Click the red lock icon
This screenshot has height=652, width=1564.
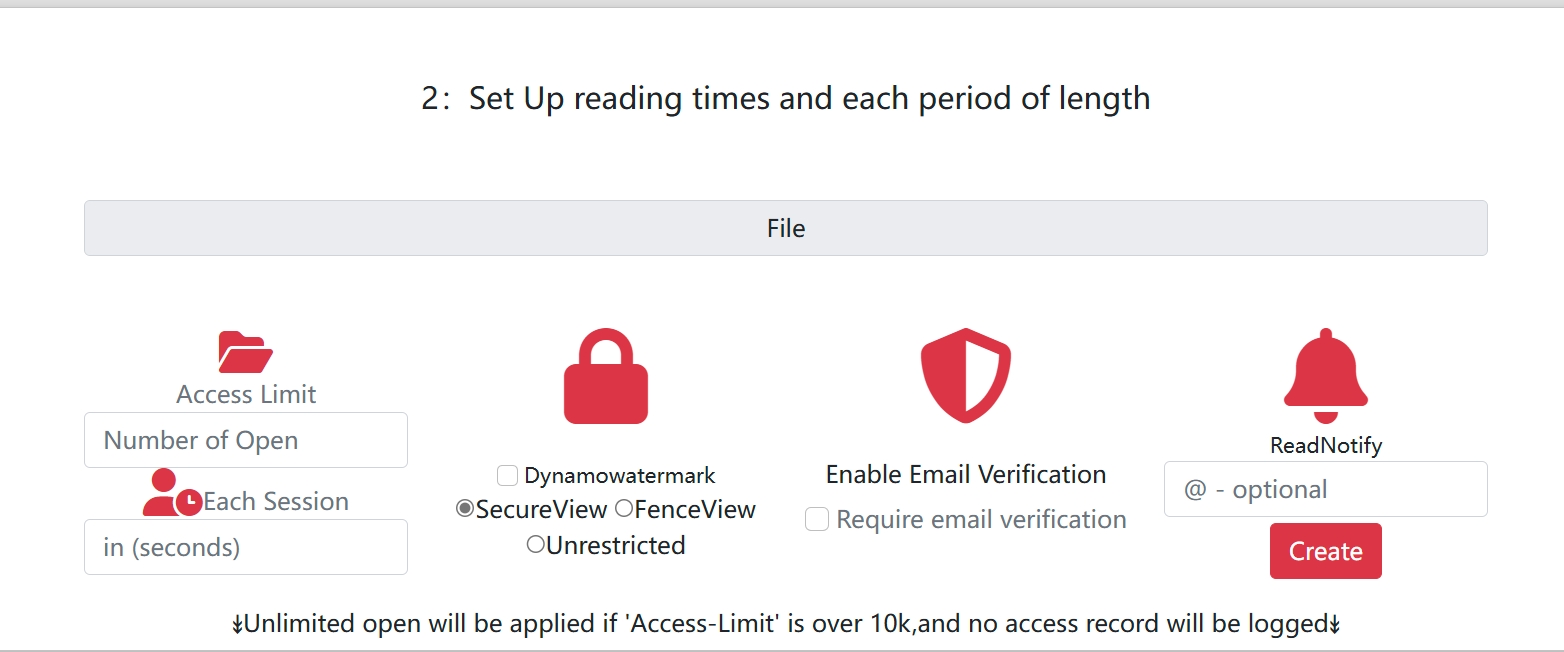click(605, 375)
